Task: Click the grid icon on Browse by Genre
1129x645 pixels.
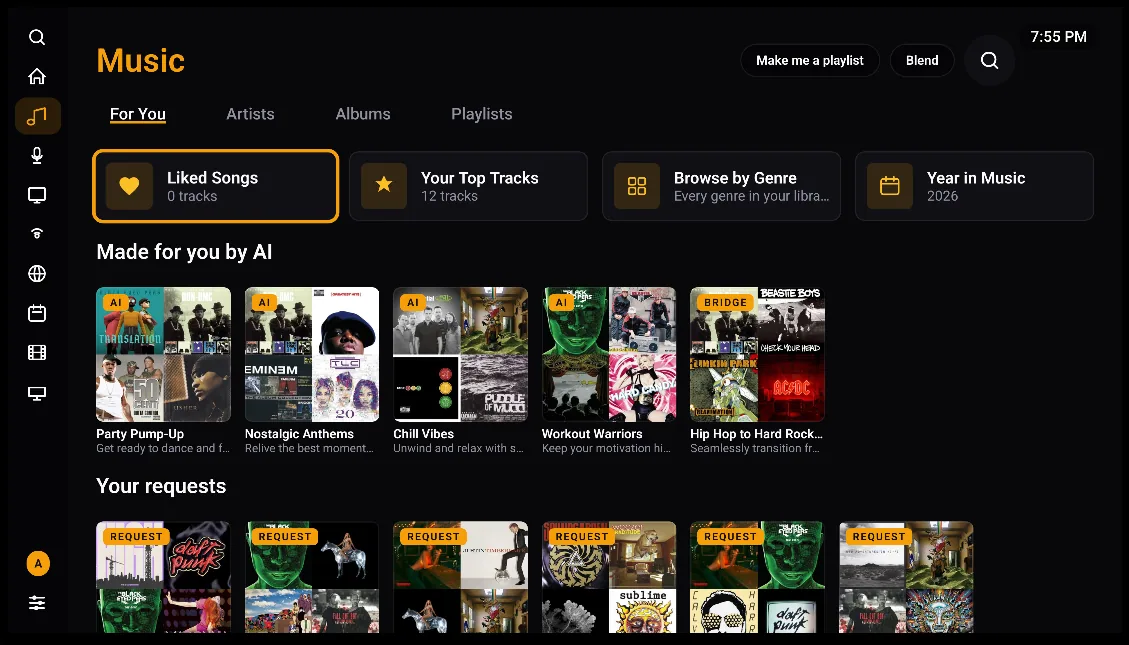Action: [637, 186]
